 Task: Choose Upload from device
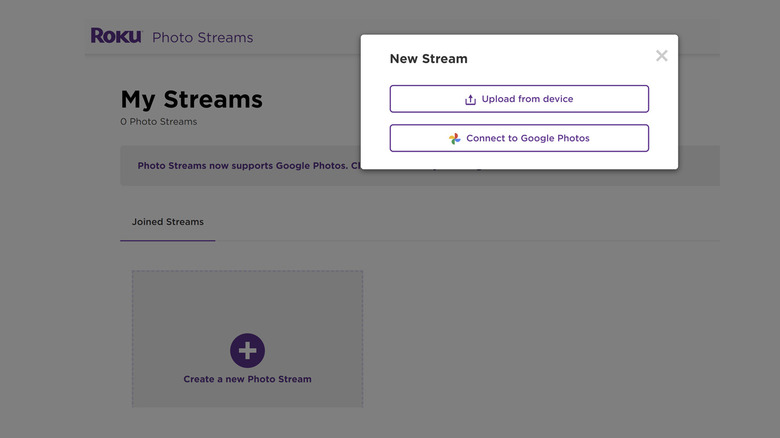coord(519,99)
